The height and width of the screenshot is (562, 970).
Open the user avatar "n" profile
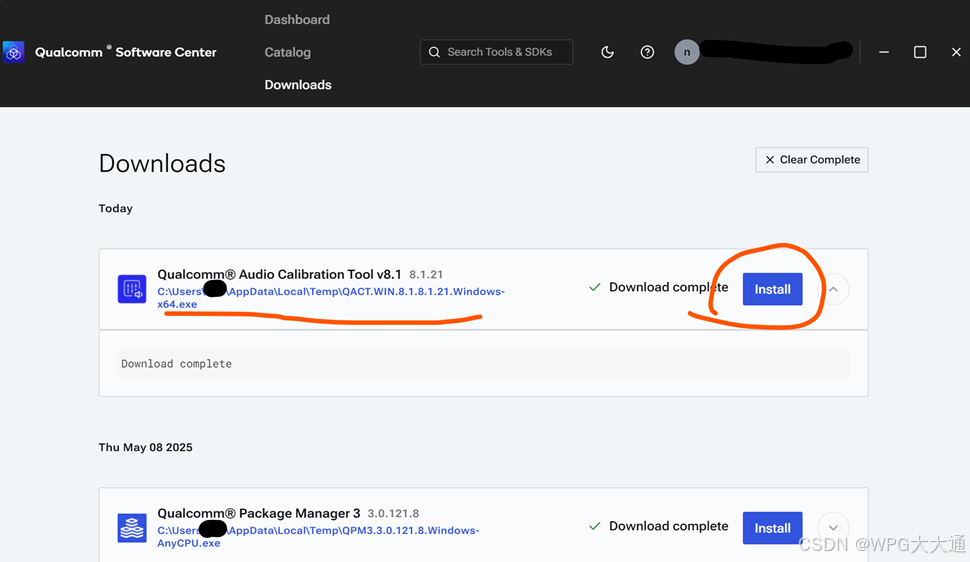click(x=687, y=52)
